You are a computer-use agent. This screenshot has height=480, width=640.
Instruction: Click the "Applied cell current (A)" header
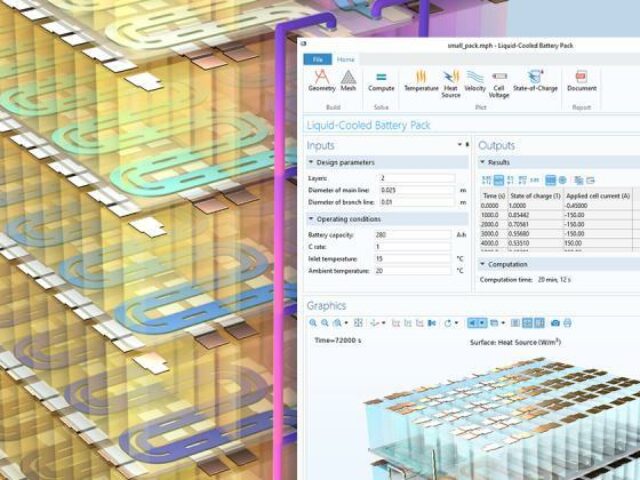[x=598, y=196]
